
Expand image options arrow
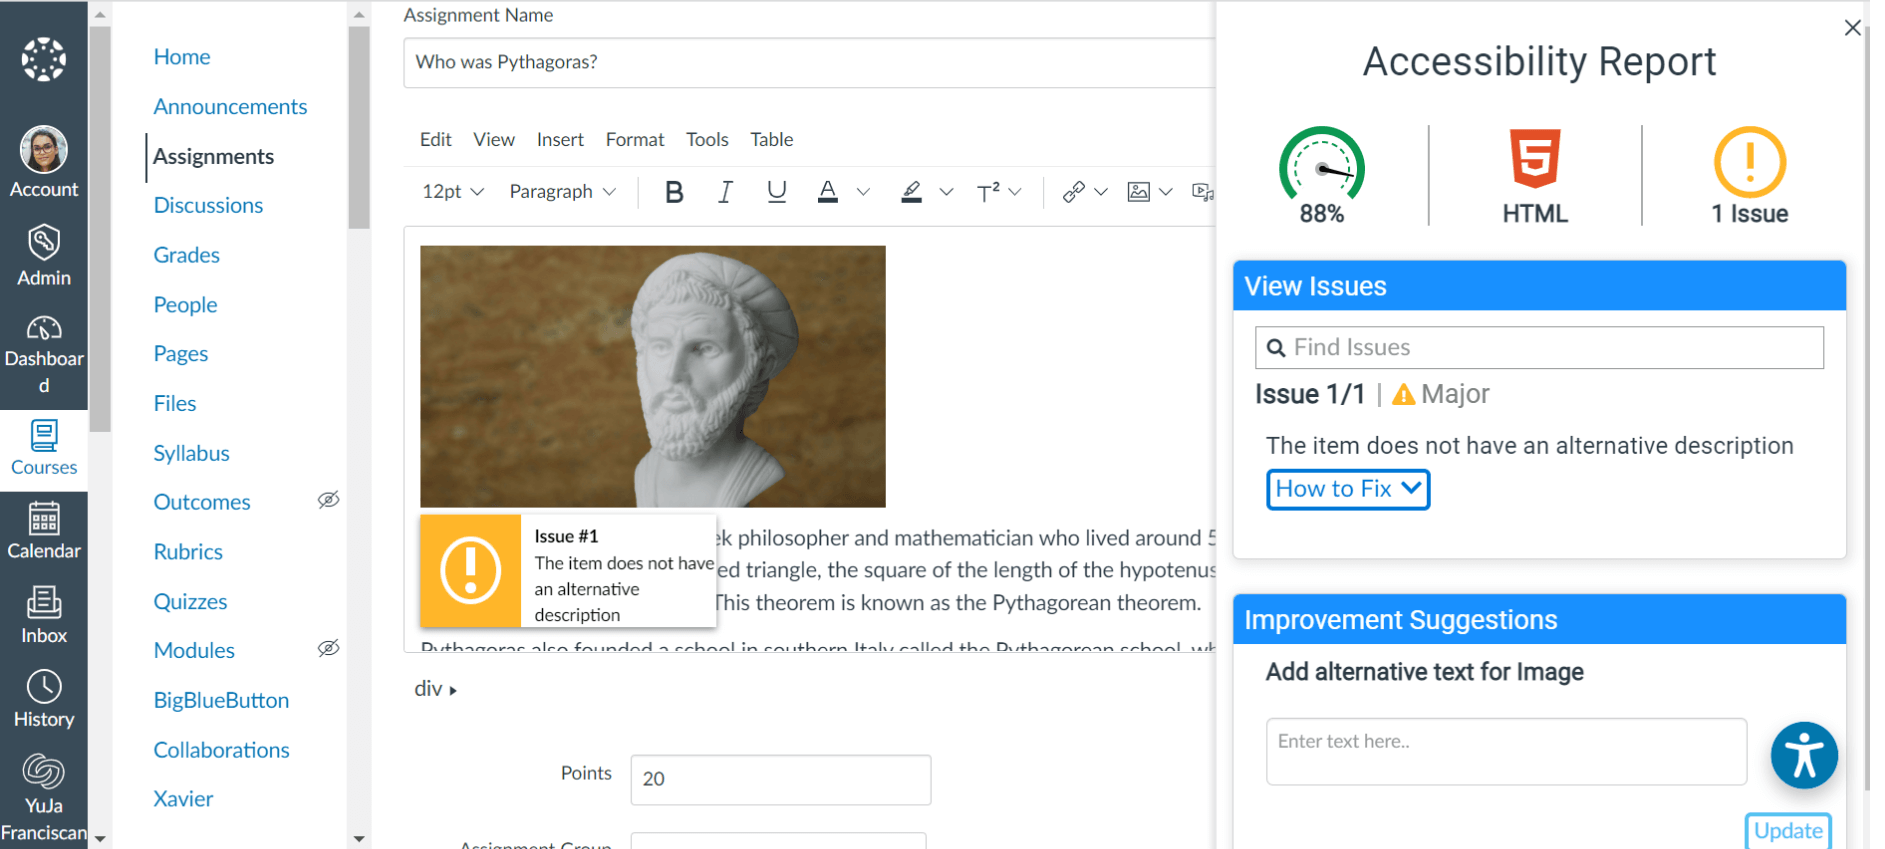point(1165,192)
